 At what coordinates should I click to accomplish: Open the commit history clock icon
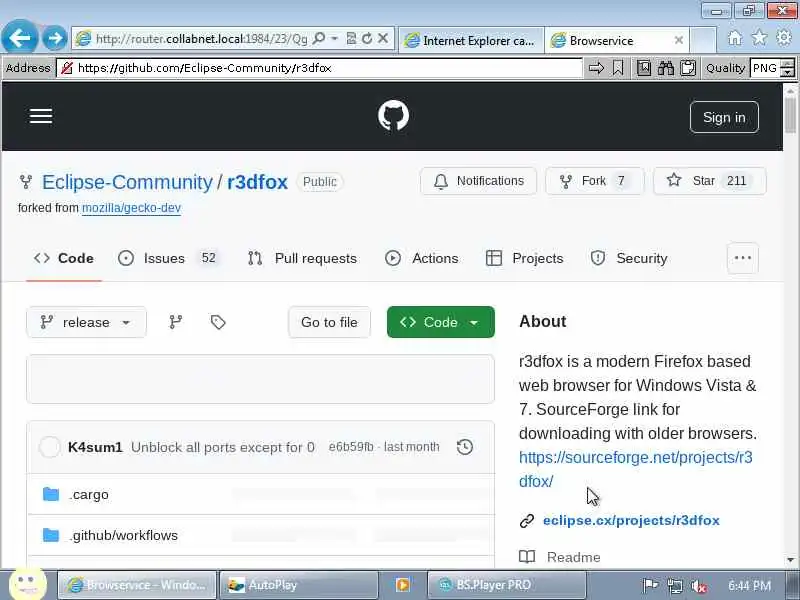(464, 447)
